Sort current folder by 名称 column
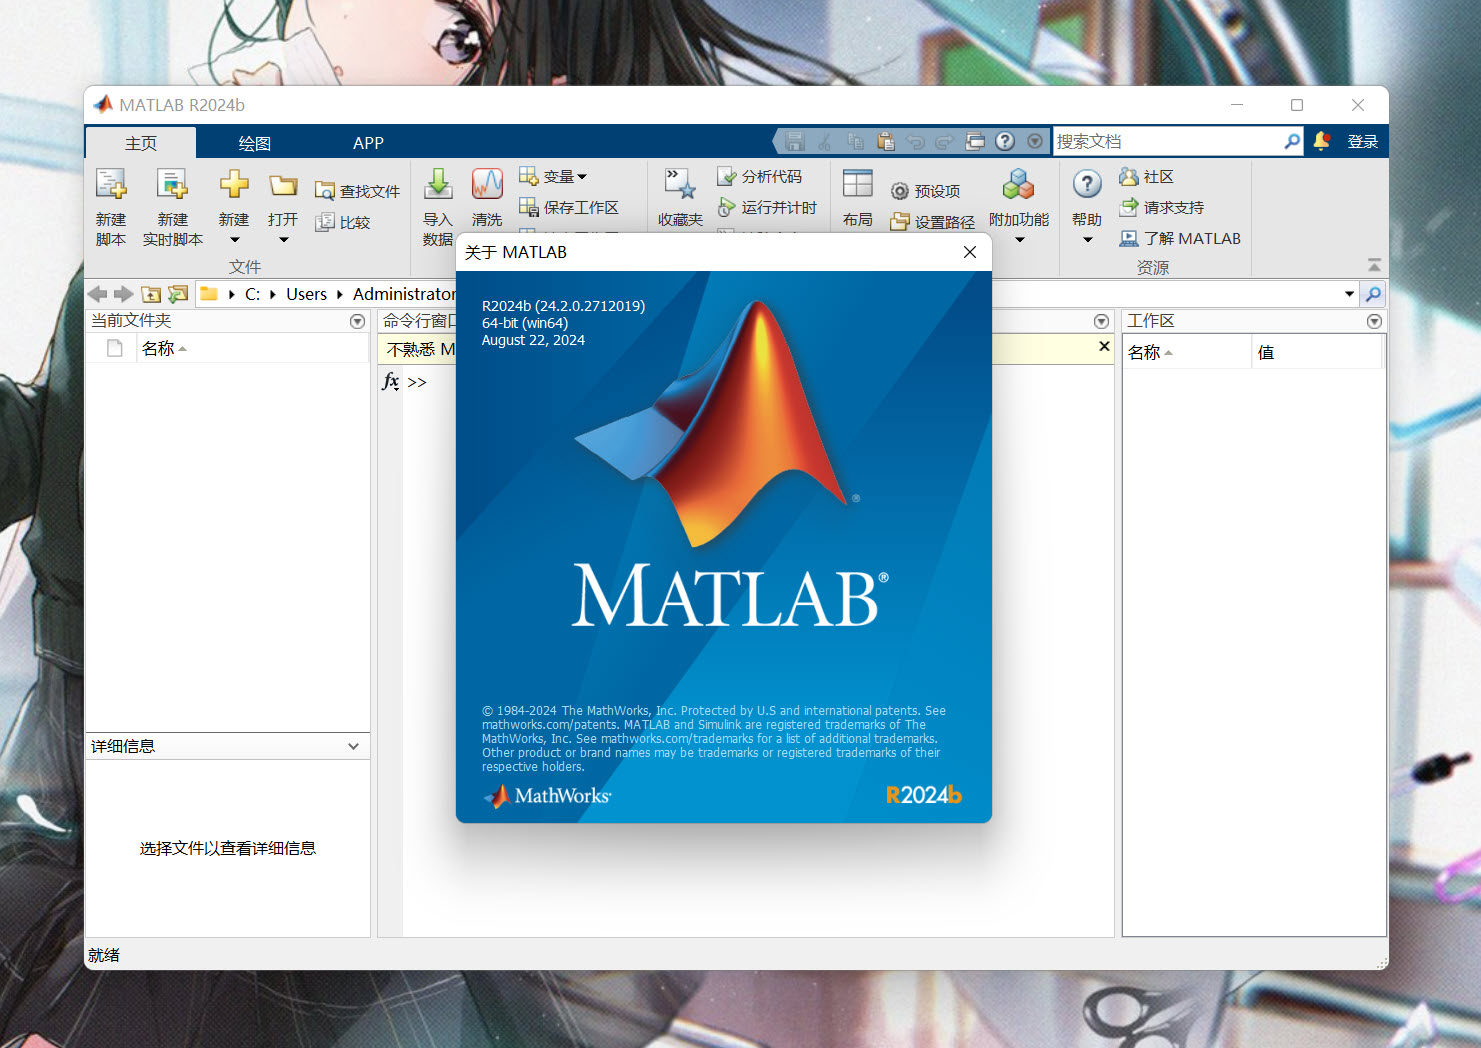The image size is (1481, 1048). click(158, 349)
